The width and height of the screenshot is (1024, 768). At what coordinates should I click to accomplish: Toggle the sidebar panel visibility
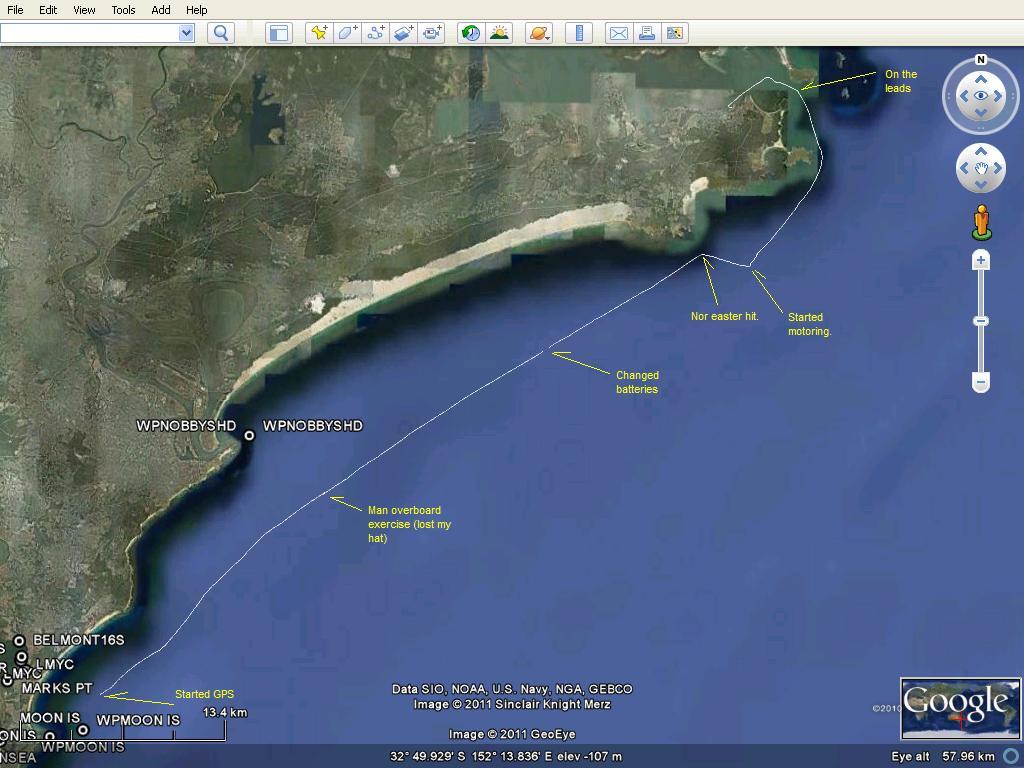(278, 33)
